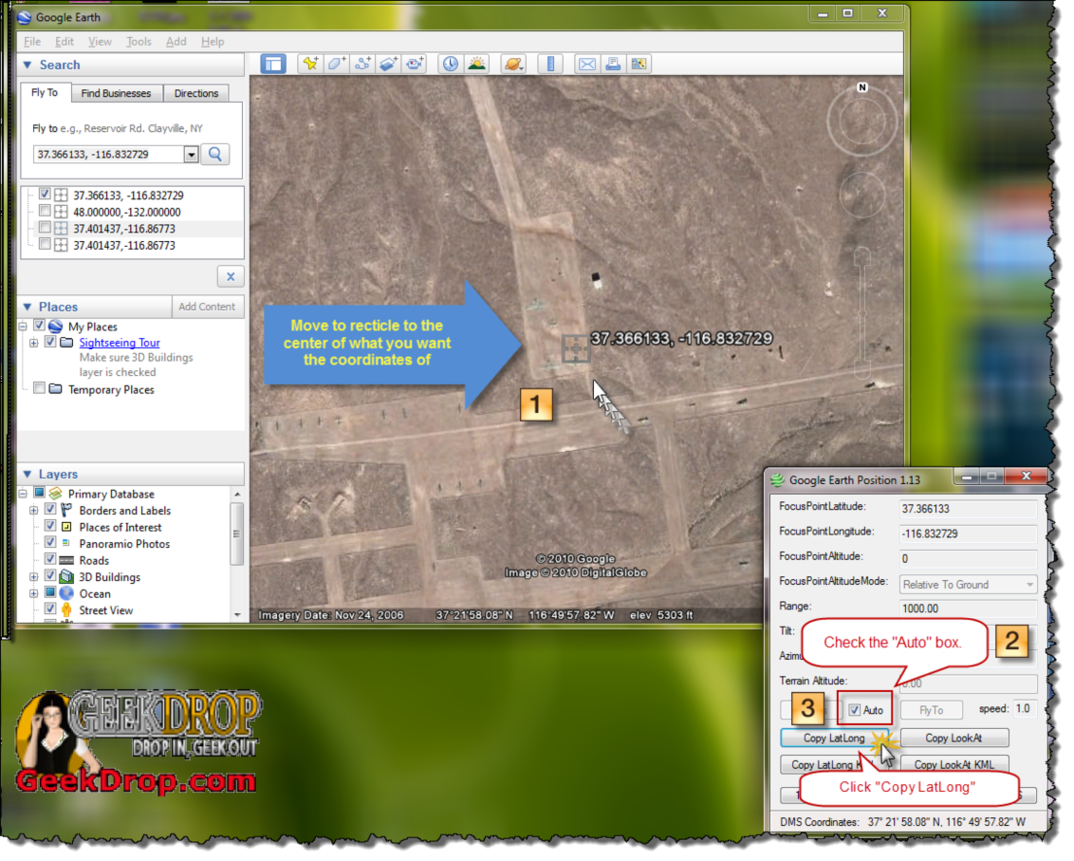Clear search results with the X button
The height and width of the screenshot is (861, 1074).
pyautogui.click(x=231, y=277)
